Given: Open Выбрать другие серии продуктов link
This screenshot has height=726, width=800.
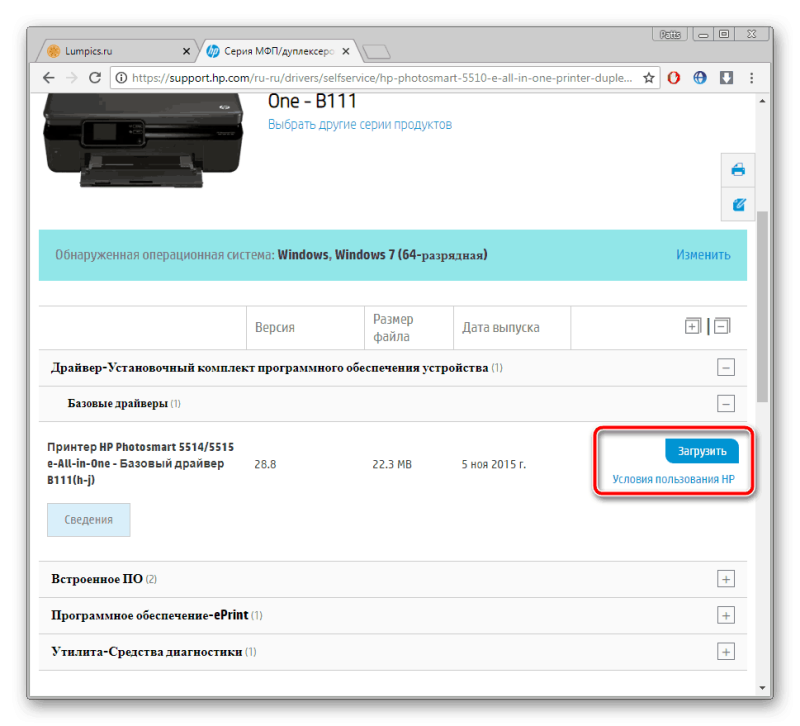Looking at the screenshot, I should tap(360, 124).
